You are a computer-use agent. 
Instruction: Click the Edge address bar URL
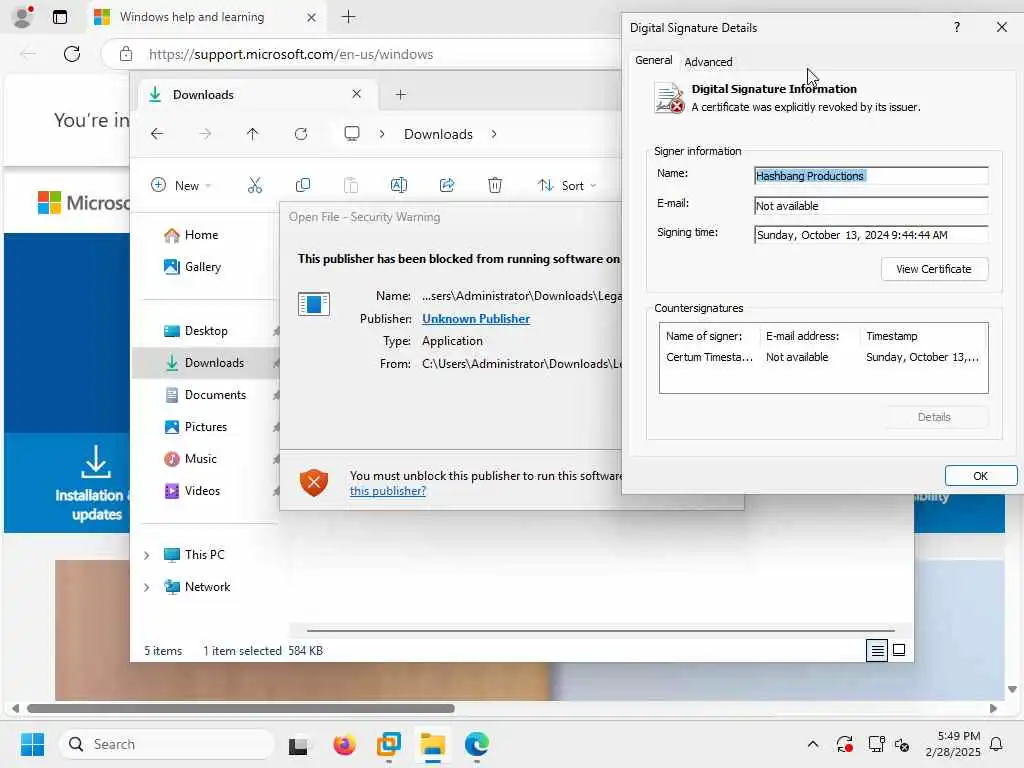[x=291, y=54]
